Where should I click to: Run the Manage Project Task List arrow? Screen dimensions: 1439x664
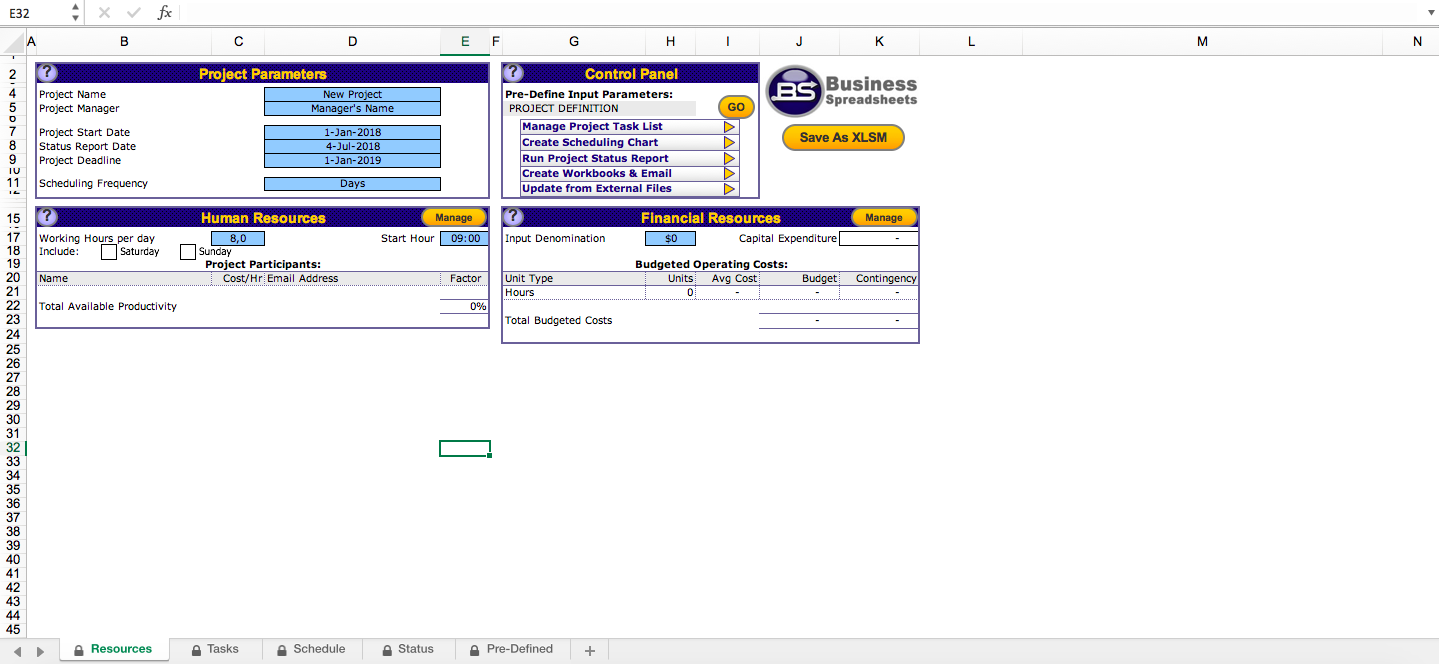click(729, 127)
